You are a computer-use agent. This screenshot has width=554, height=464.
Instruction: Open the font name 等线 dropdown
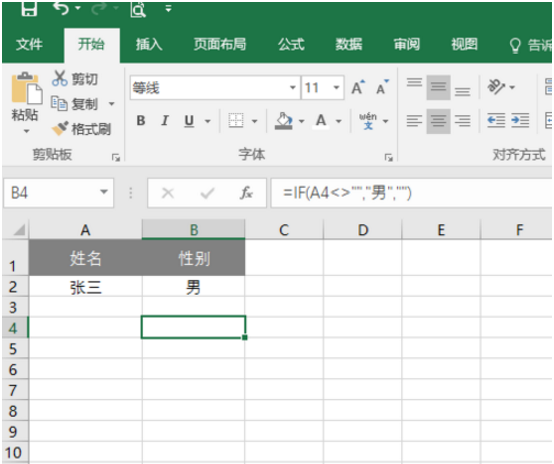pos(293,87)
